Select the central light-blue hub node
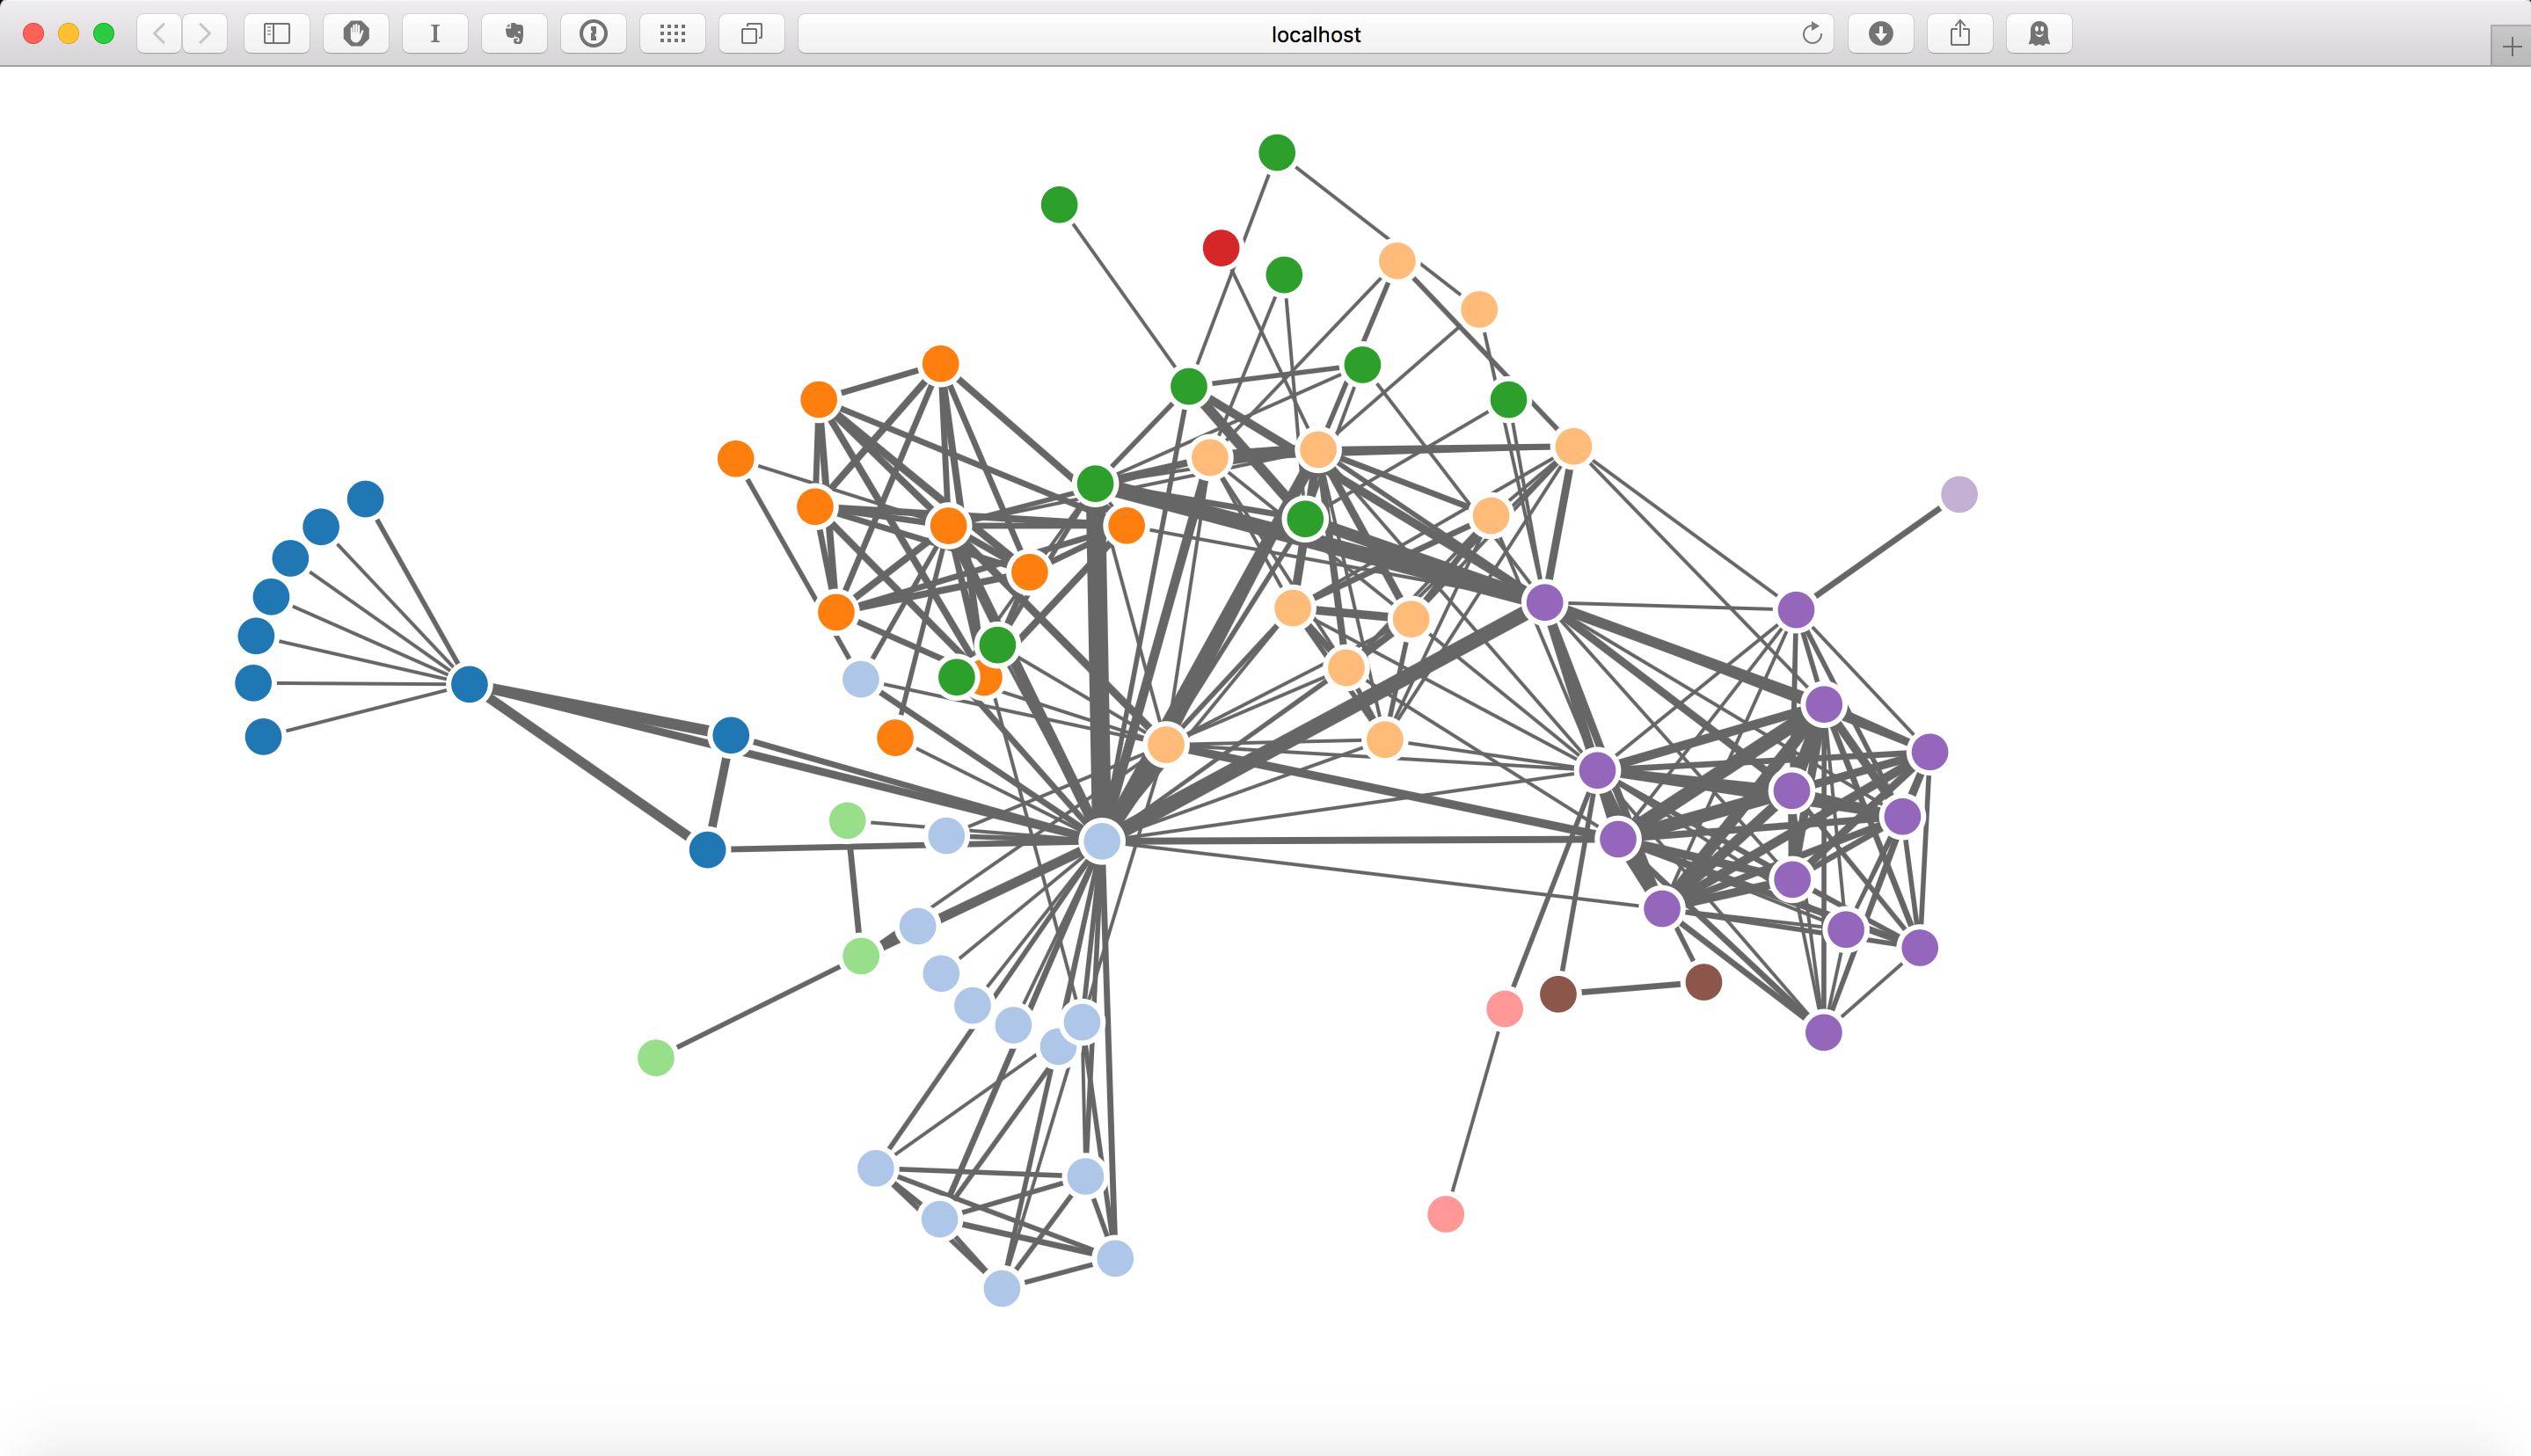This screenshot has height=1456, width=2531. (x=1101, y=840)
